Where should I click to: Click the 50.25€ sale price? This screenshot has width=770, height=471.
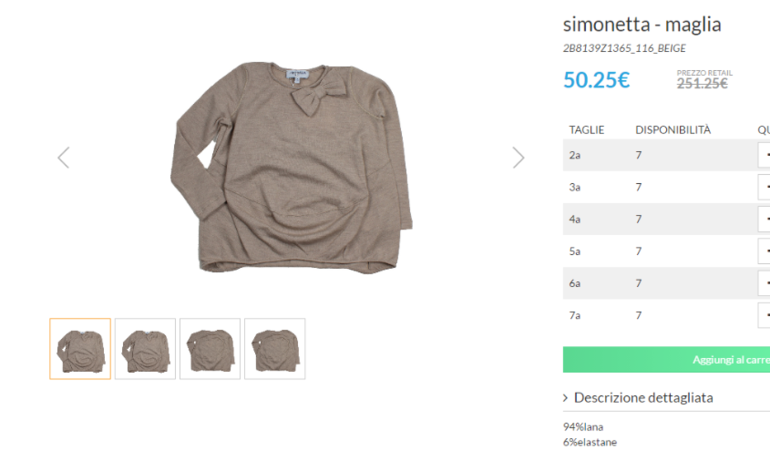coord(596,80)
